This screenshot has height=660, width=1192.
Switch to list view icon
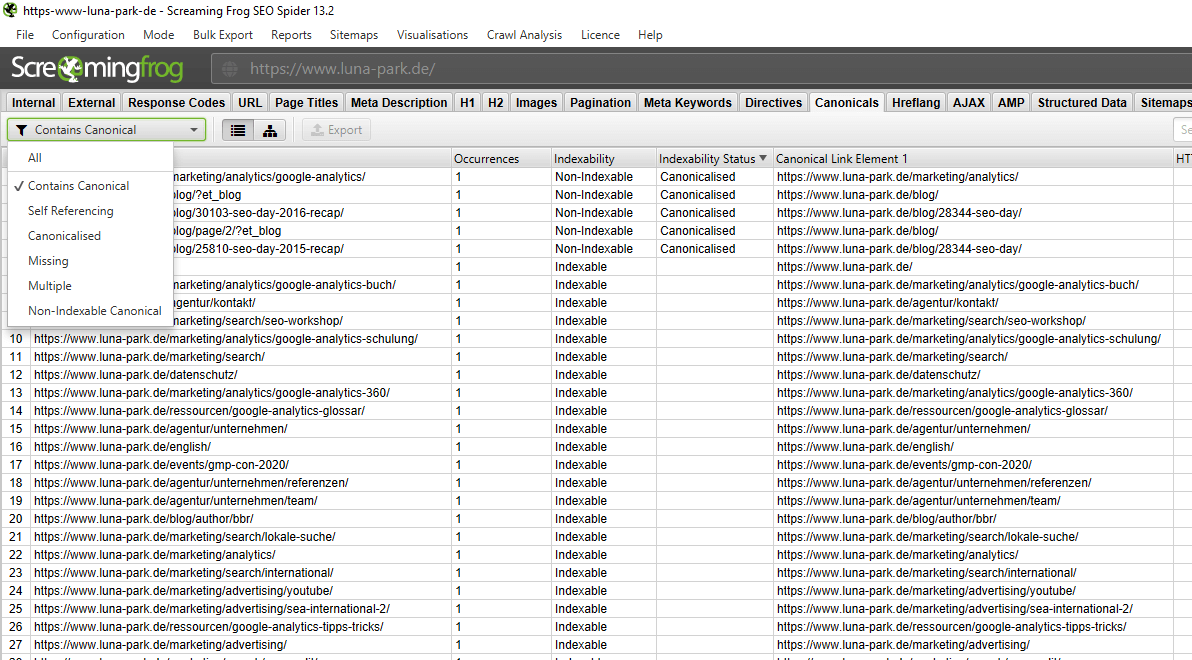(238, 130)
